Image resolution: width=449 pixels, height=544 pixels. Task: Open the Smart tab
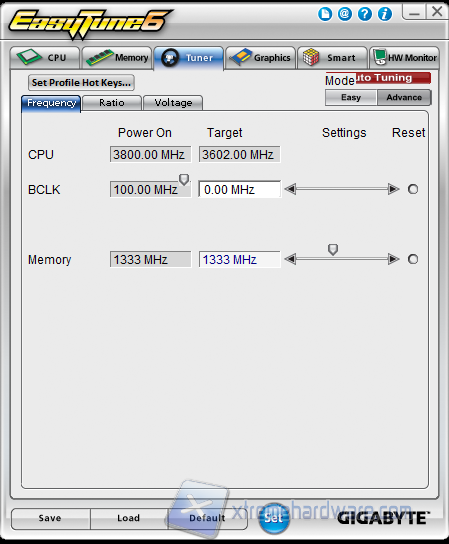point(332,58)
